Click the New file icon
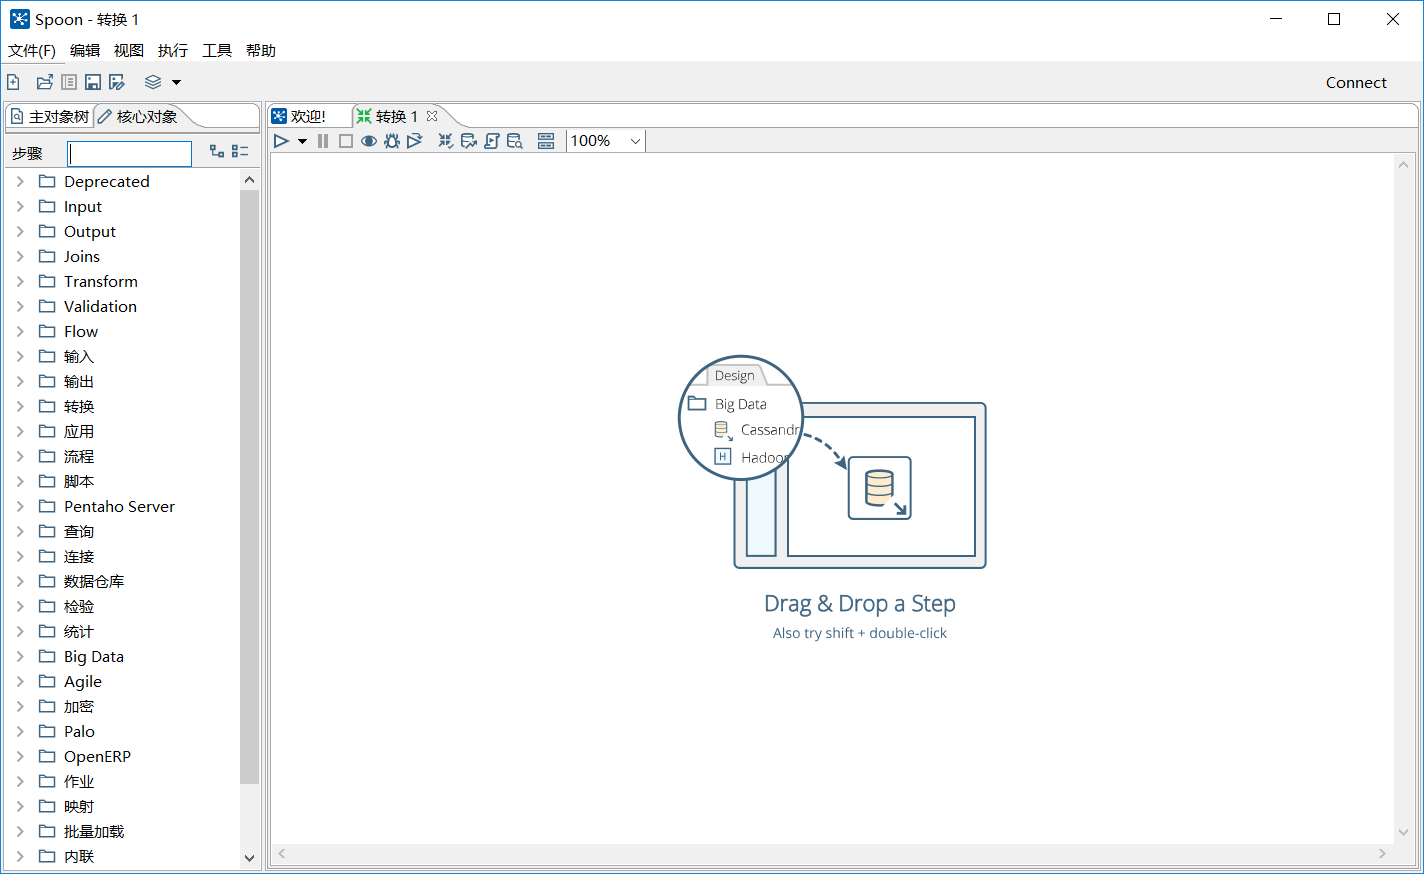This screenshot has width=1424, height=874. [x=13, y=82]
